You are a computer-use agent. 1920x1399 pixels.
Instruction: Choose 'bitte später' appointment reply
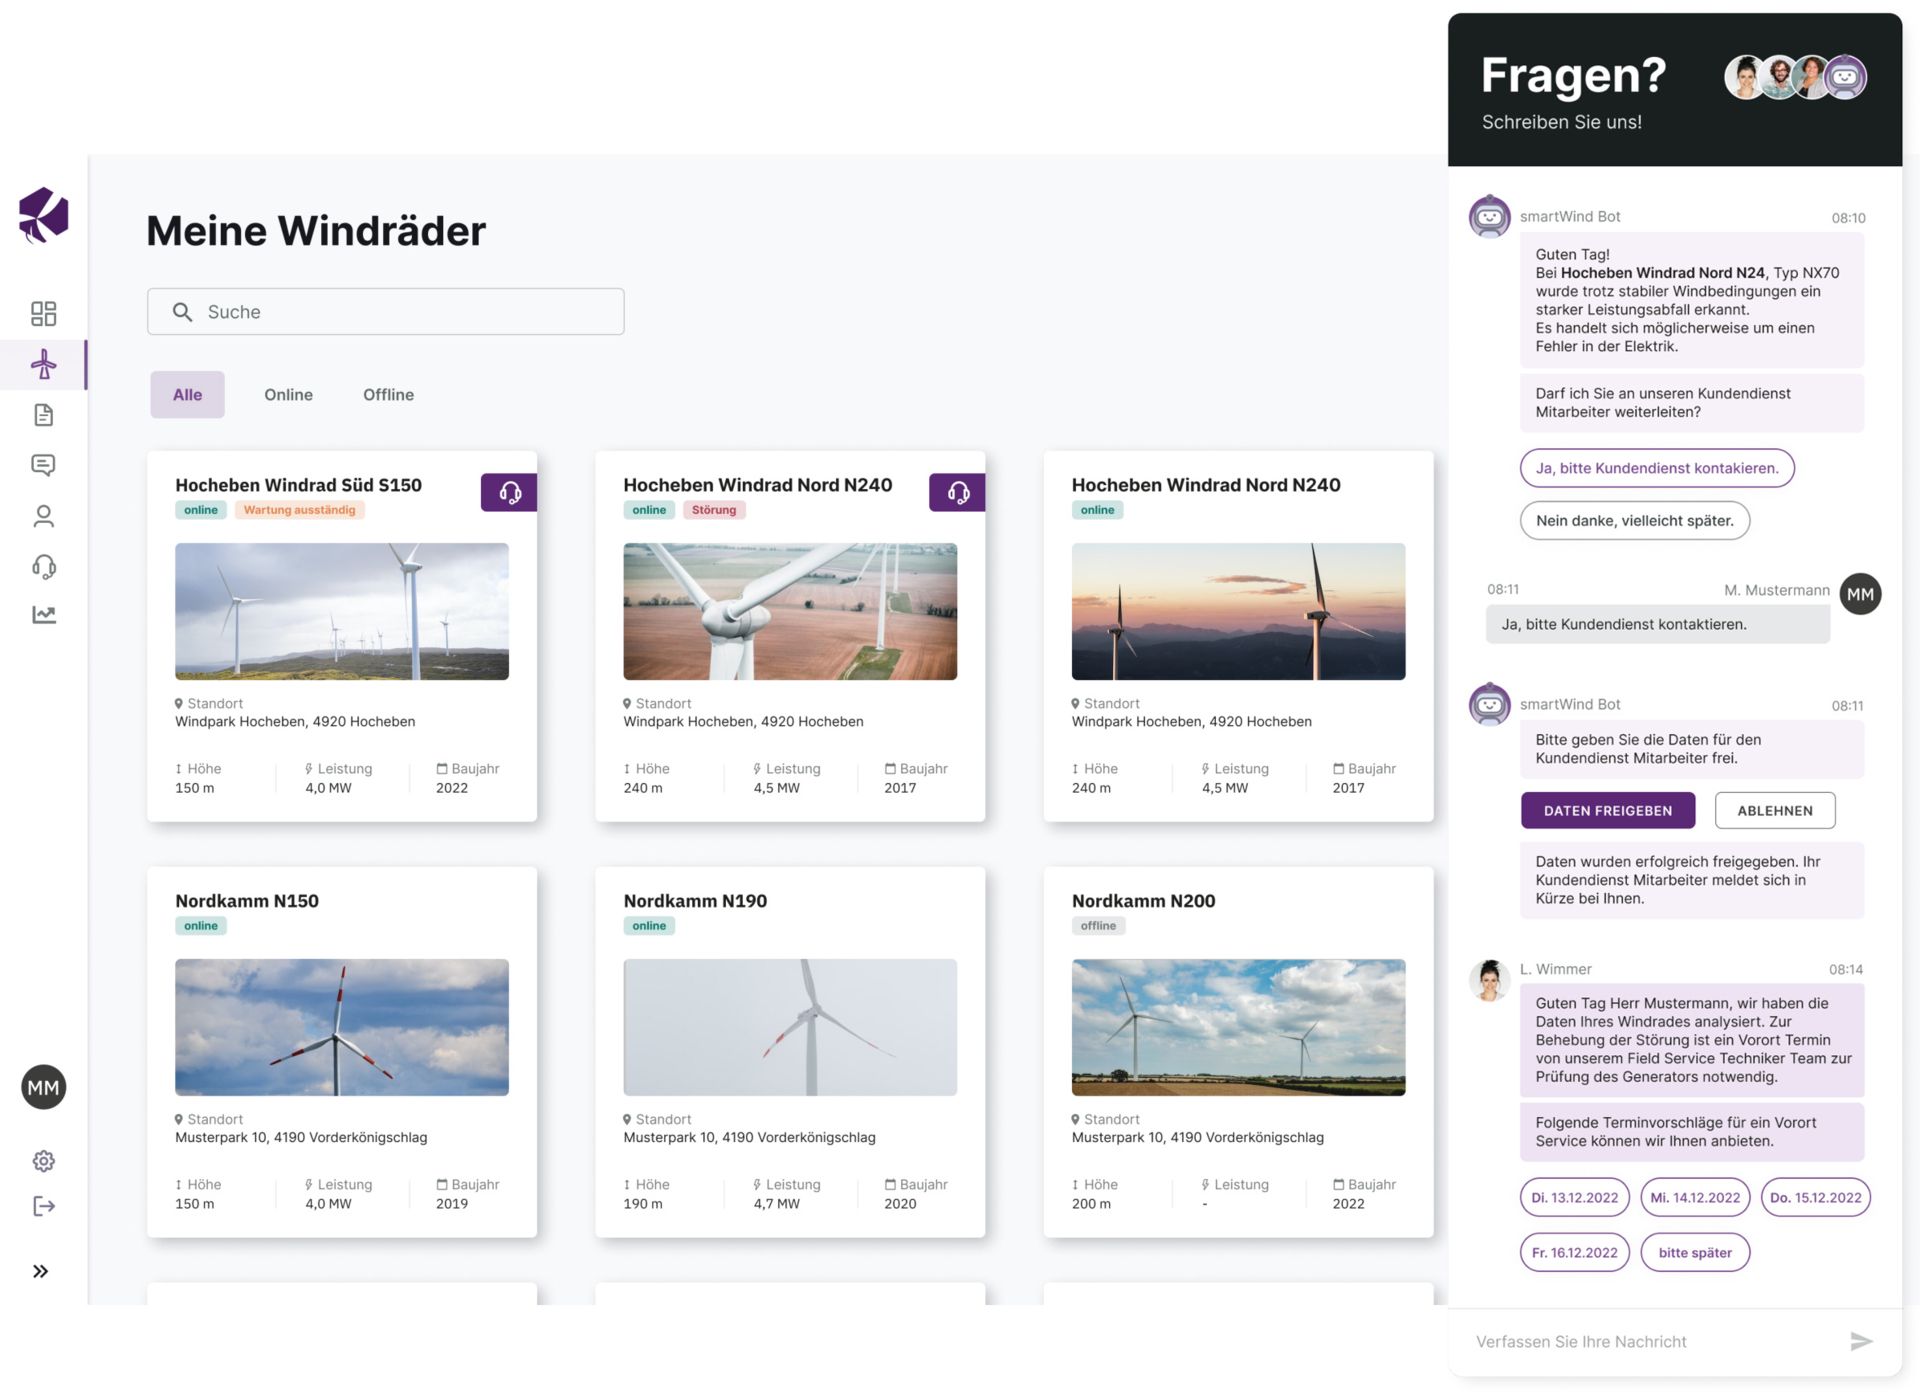(x=1695, y=1252)
